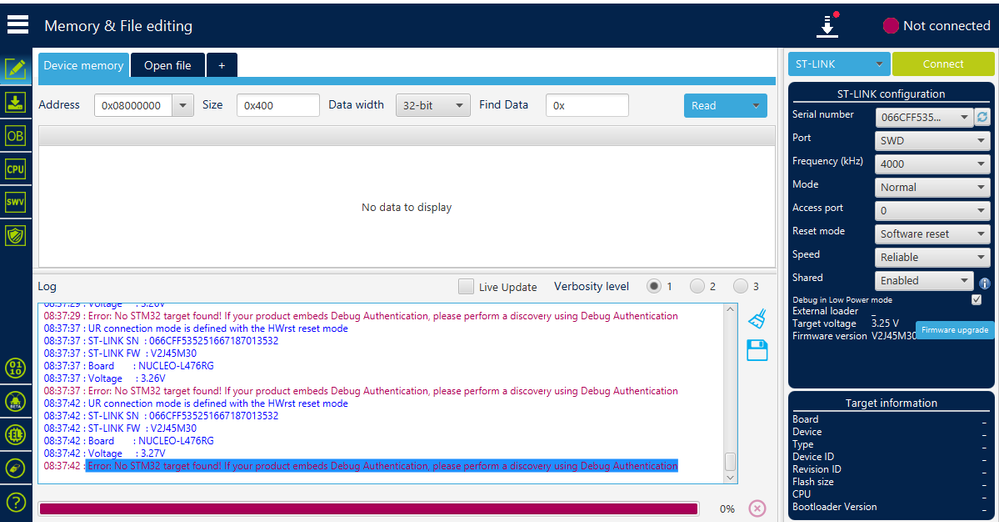
Task: Select Memory & File editing pencil icon
Action: (15, 68)
